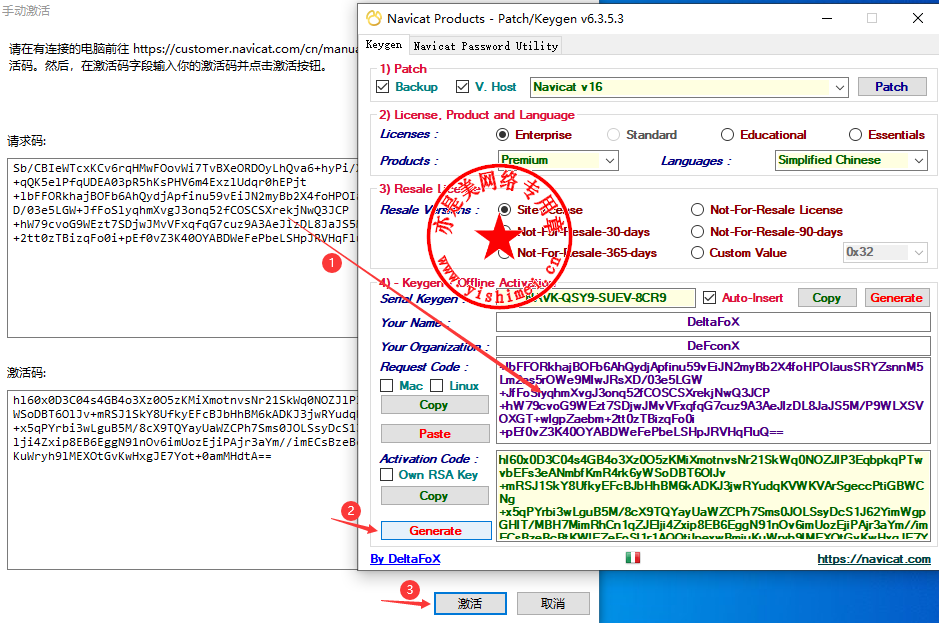939x623 pixels.
Task: Click the 请求码: label
Action: pyautogui.click(x=26, y=141)
